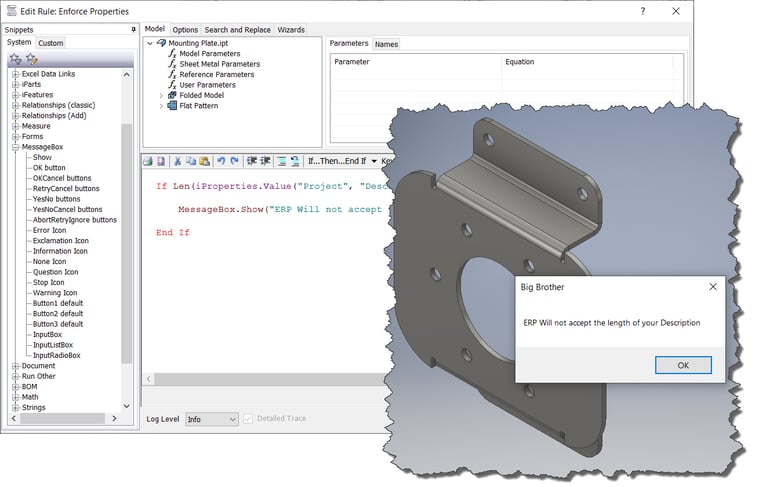770x487 pixels.
Task: Click Flat Pattern node icon
Action: pos(172,106)
